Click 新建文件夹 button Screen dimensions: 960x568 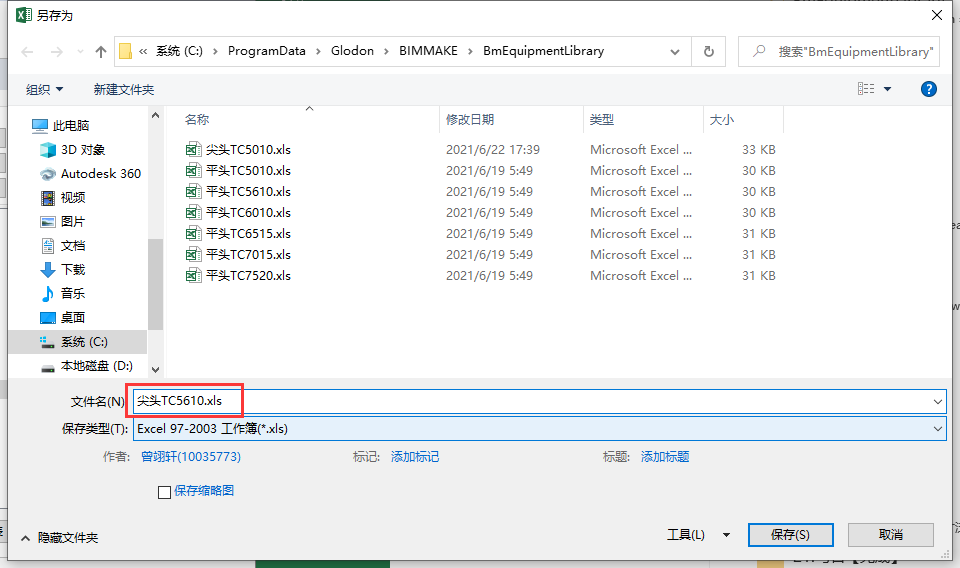pyautogui.click(x=124, y=89)
